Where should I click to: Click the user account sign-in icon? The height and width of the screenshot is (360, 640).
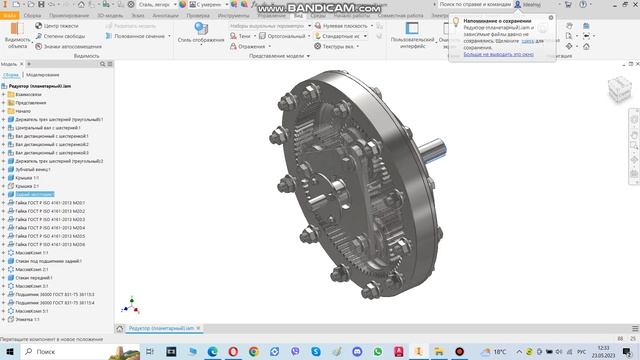click(x=518, y=4)
